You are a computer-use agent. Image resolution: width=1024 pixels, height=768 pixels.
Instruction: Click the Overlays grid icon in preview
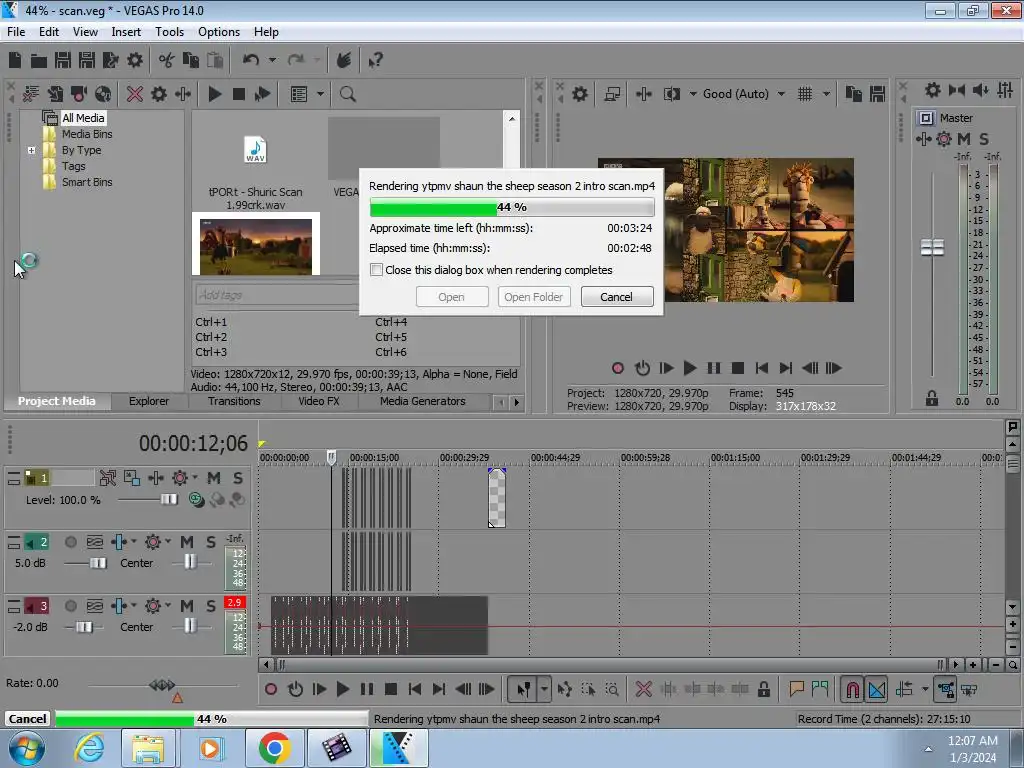[805, 94]
